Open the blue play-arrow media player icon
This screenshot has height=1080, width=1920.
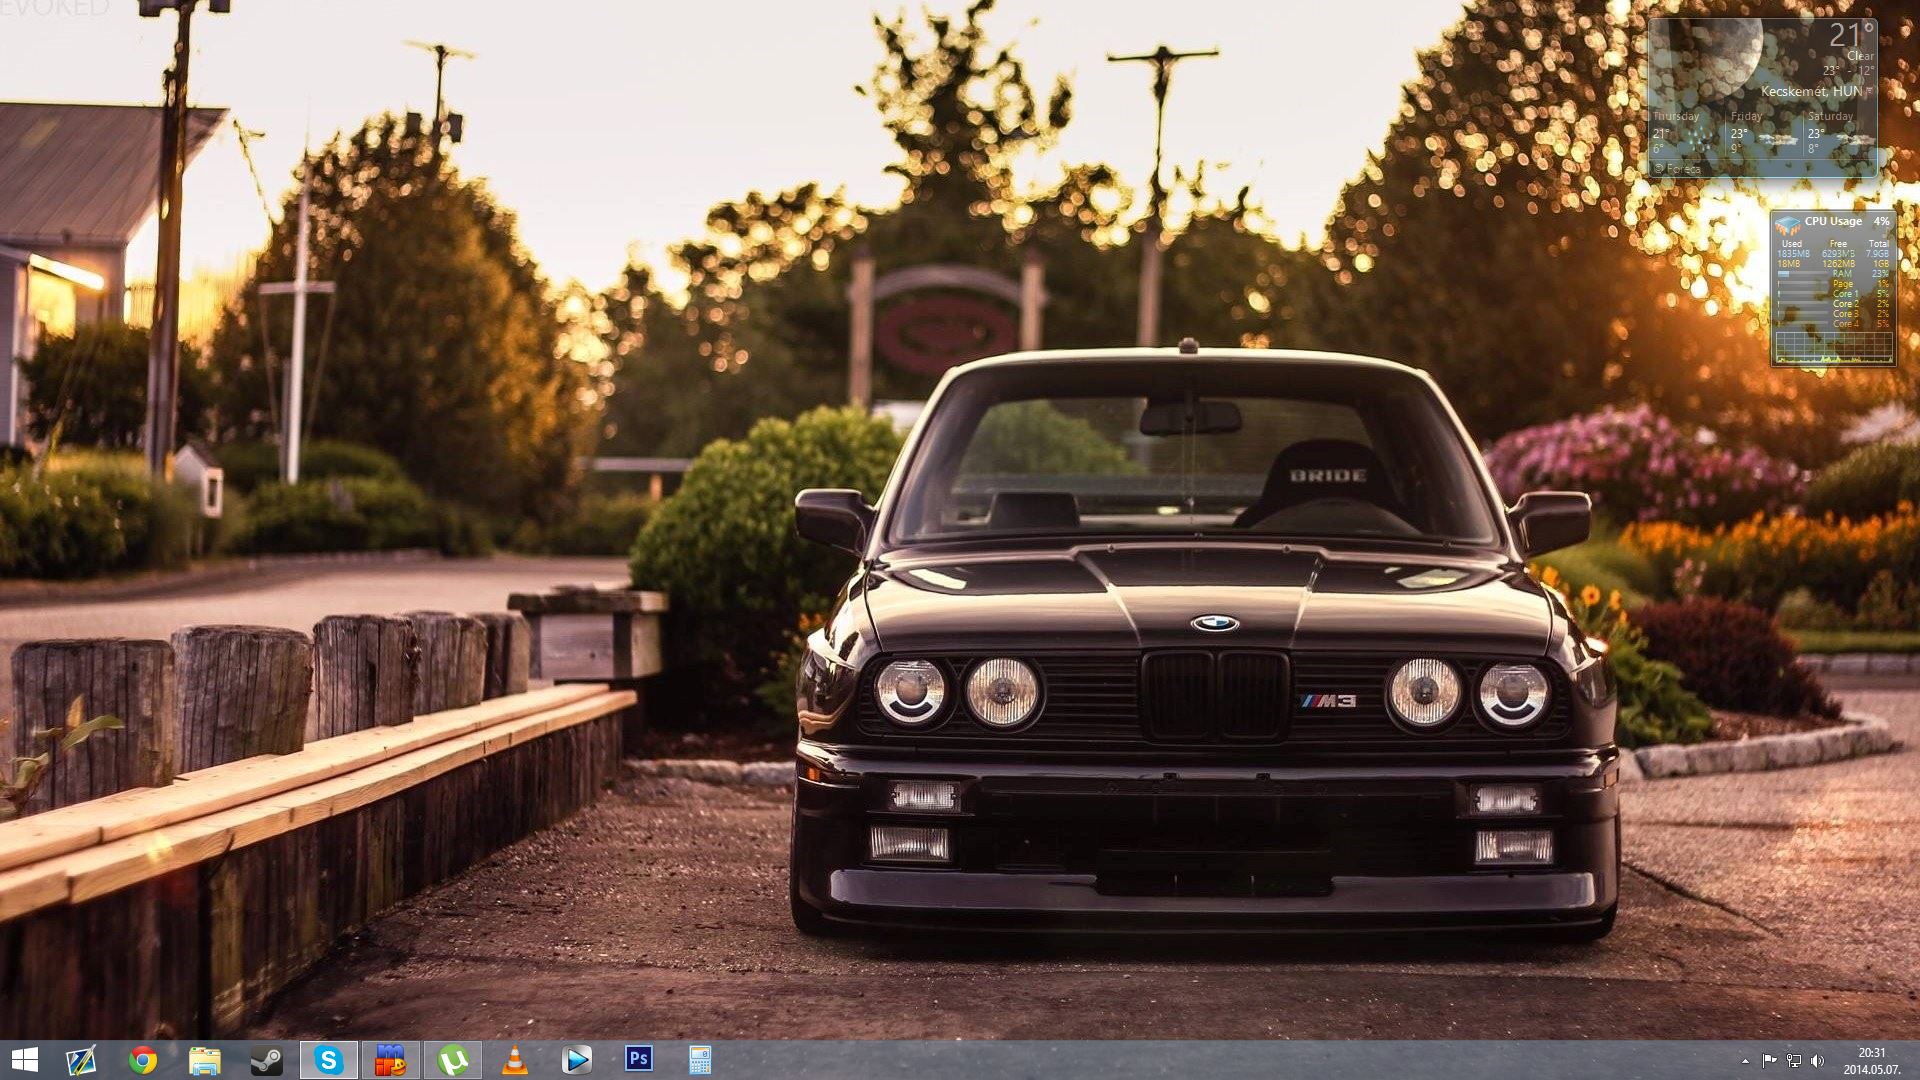[577, 1060]
